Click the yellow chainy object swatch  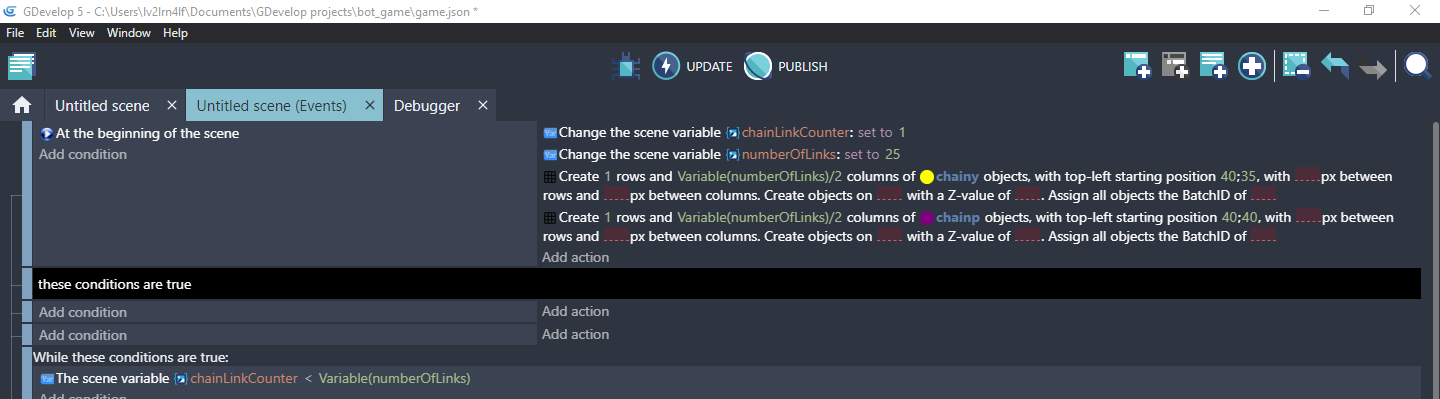click(927, 177)
